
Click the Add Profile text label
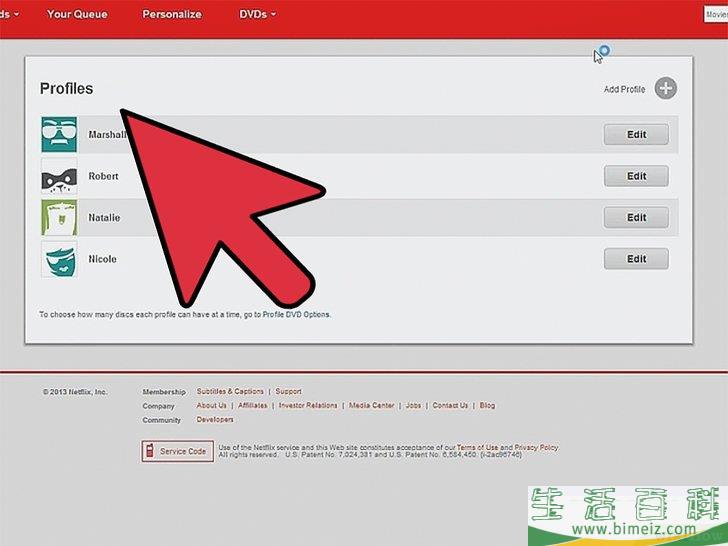pos(624,89)
